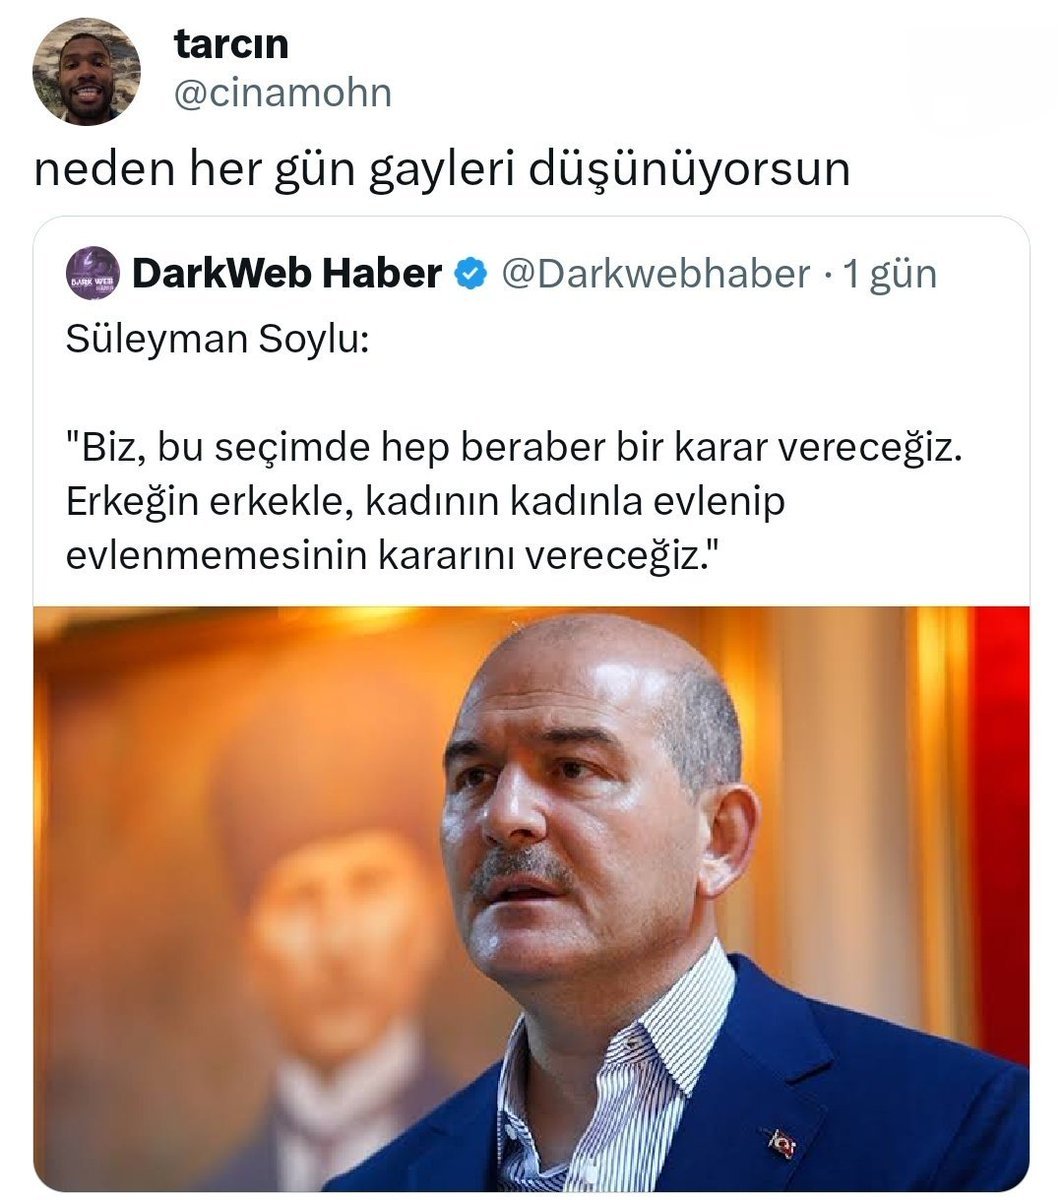Click the line "evlenmemesinin kararını vereceğiz."
Screen dimensions: 1063x1200
[392, 555]
